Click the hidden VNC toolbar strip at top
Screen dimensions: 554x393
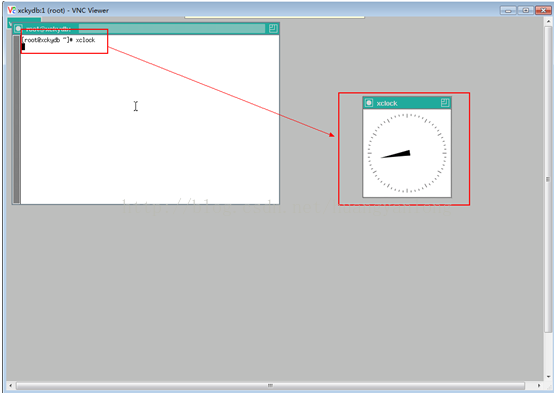(274, 17)
